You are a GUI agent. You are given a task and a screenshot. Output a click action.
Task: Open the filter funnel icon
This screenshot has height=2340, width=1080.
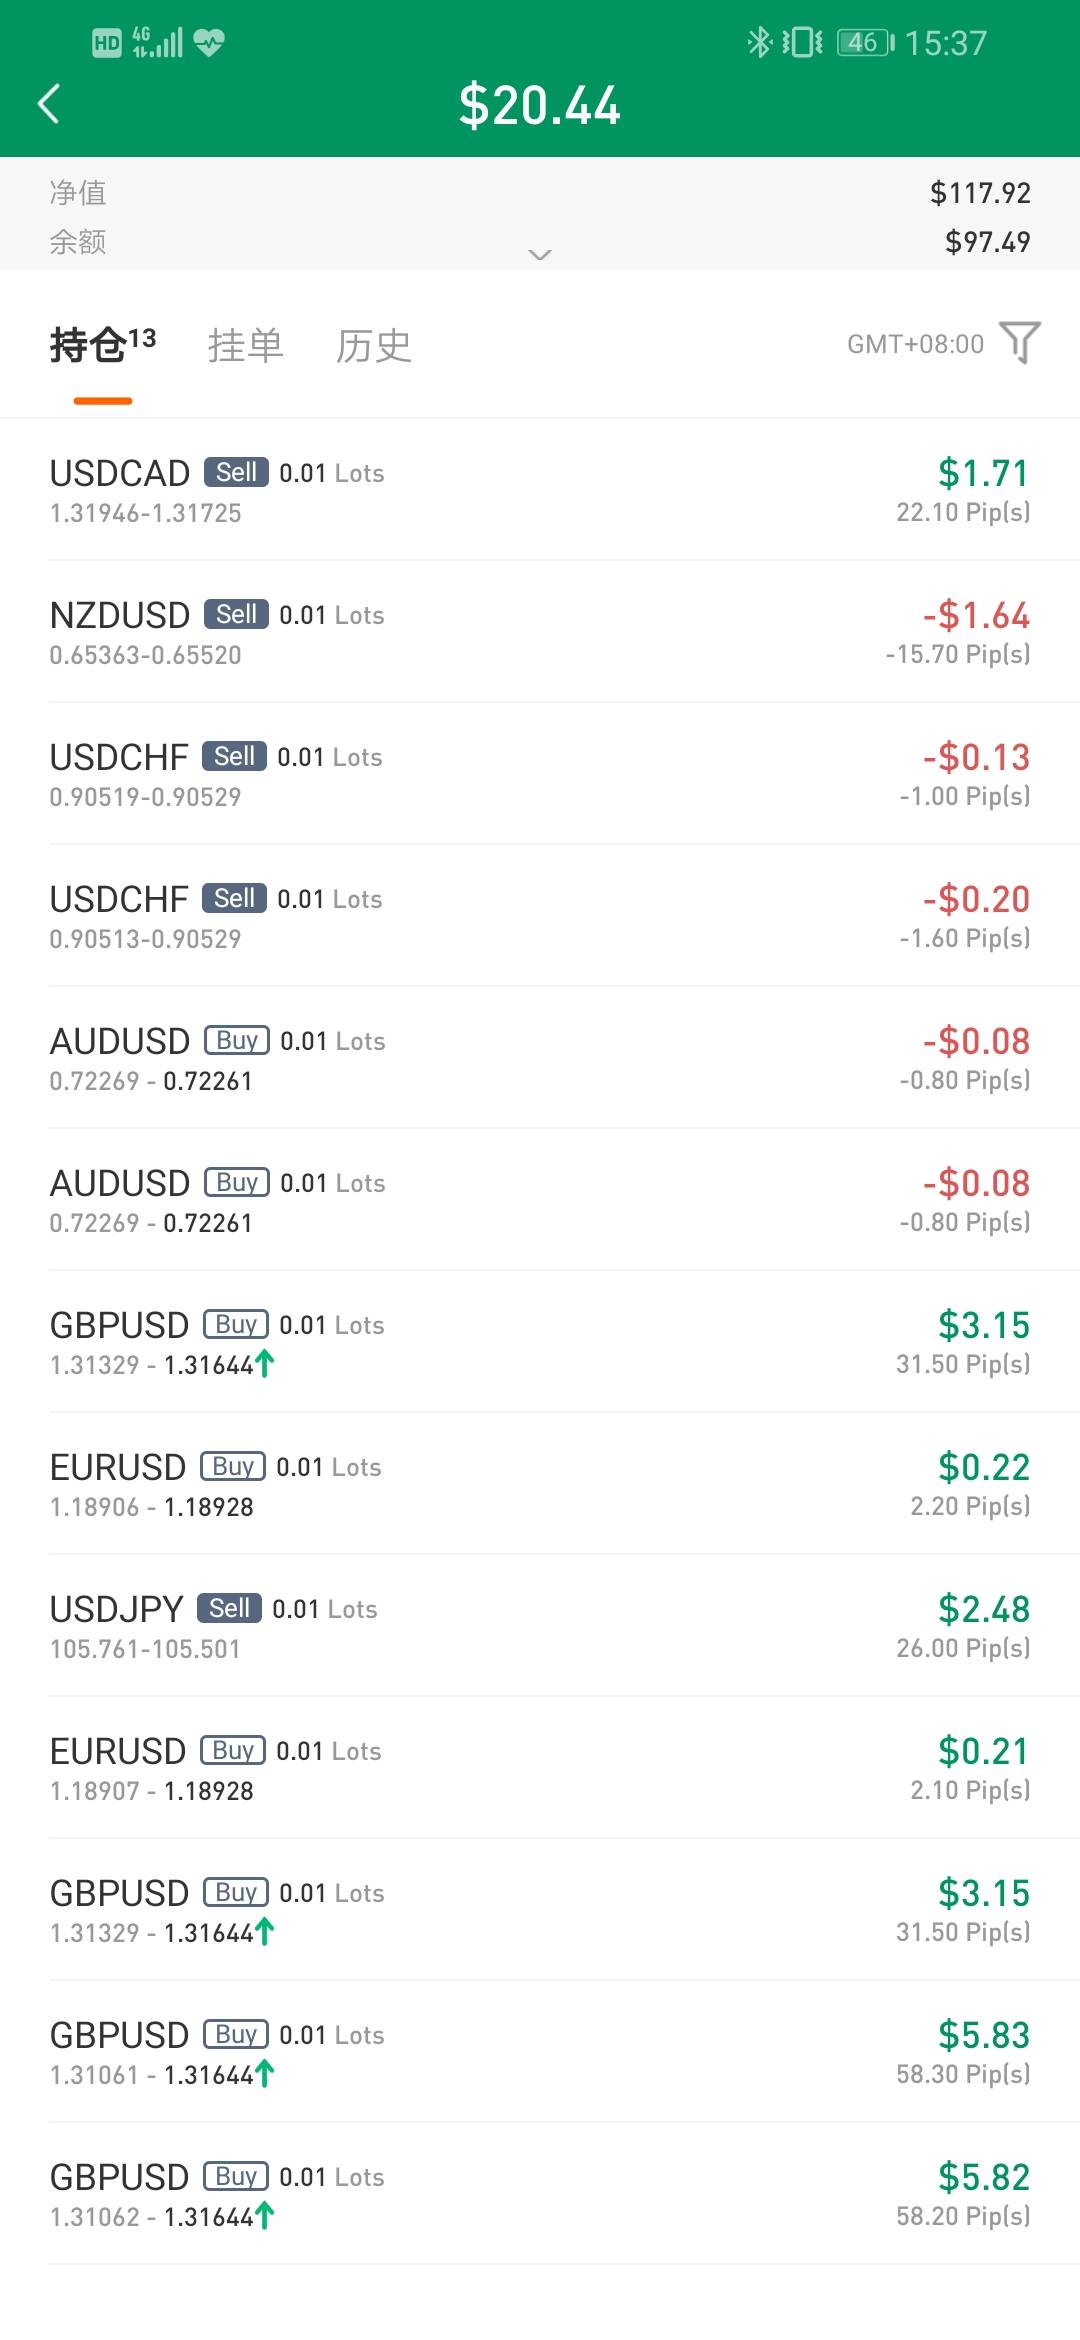(x=1020, y=343)
